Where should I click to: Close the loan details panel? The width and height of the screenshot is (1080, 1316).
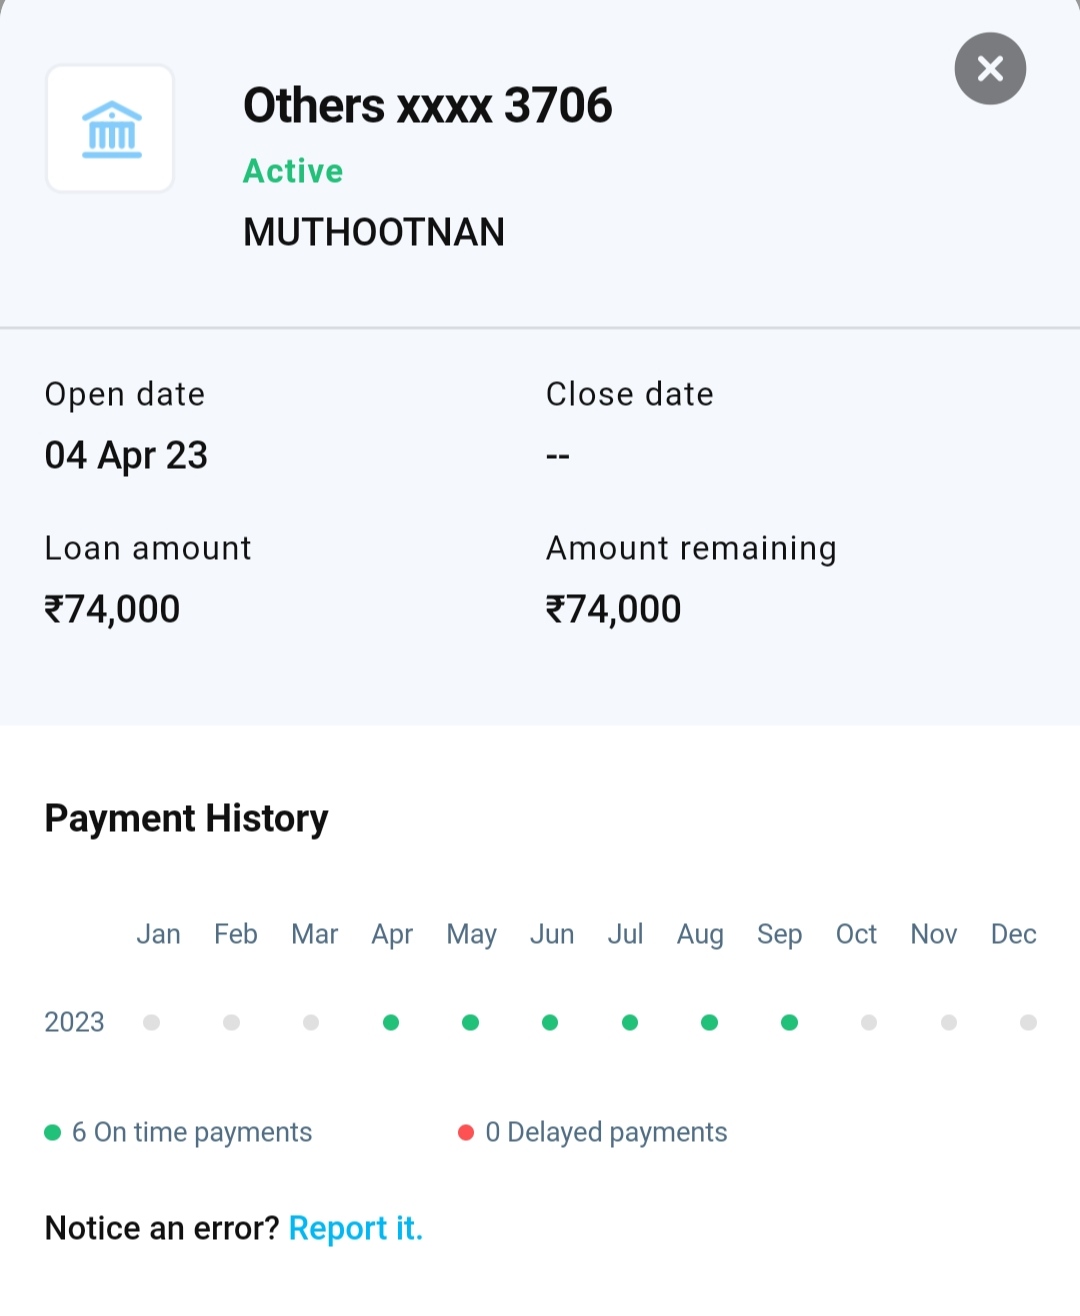990,69
